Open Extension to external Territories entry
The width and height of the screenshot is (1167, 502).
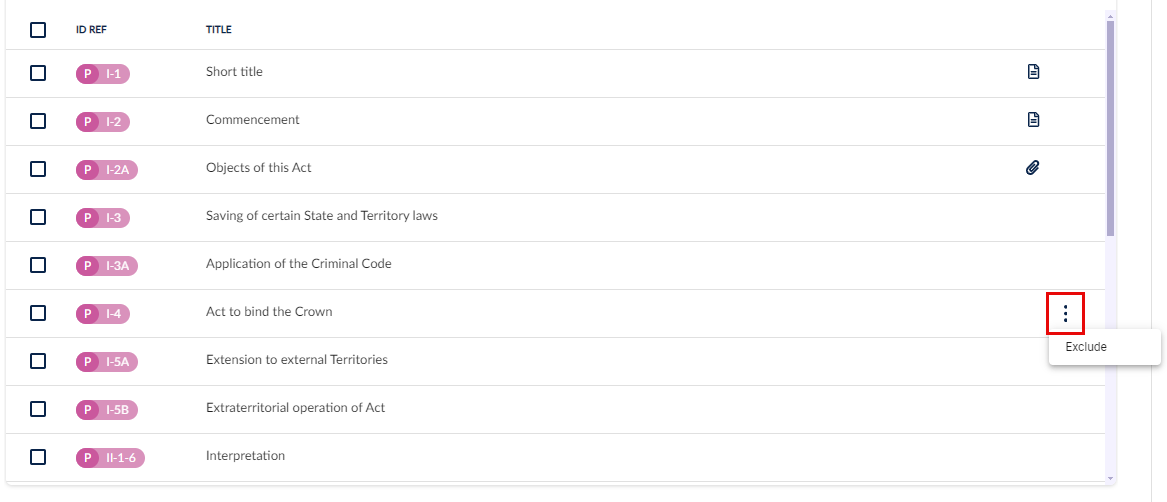297,360
